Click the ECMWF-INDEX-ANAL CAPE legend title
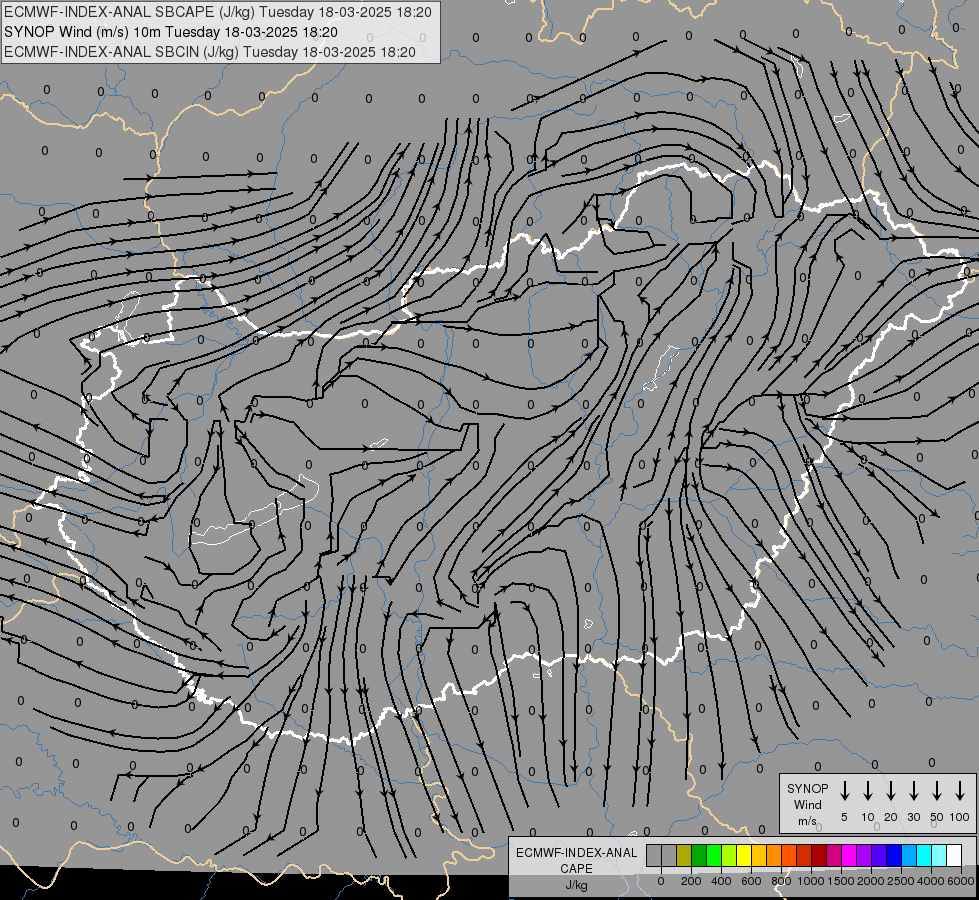Viewport: 979px width, 900px height. 576,860
